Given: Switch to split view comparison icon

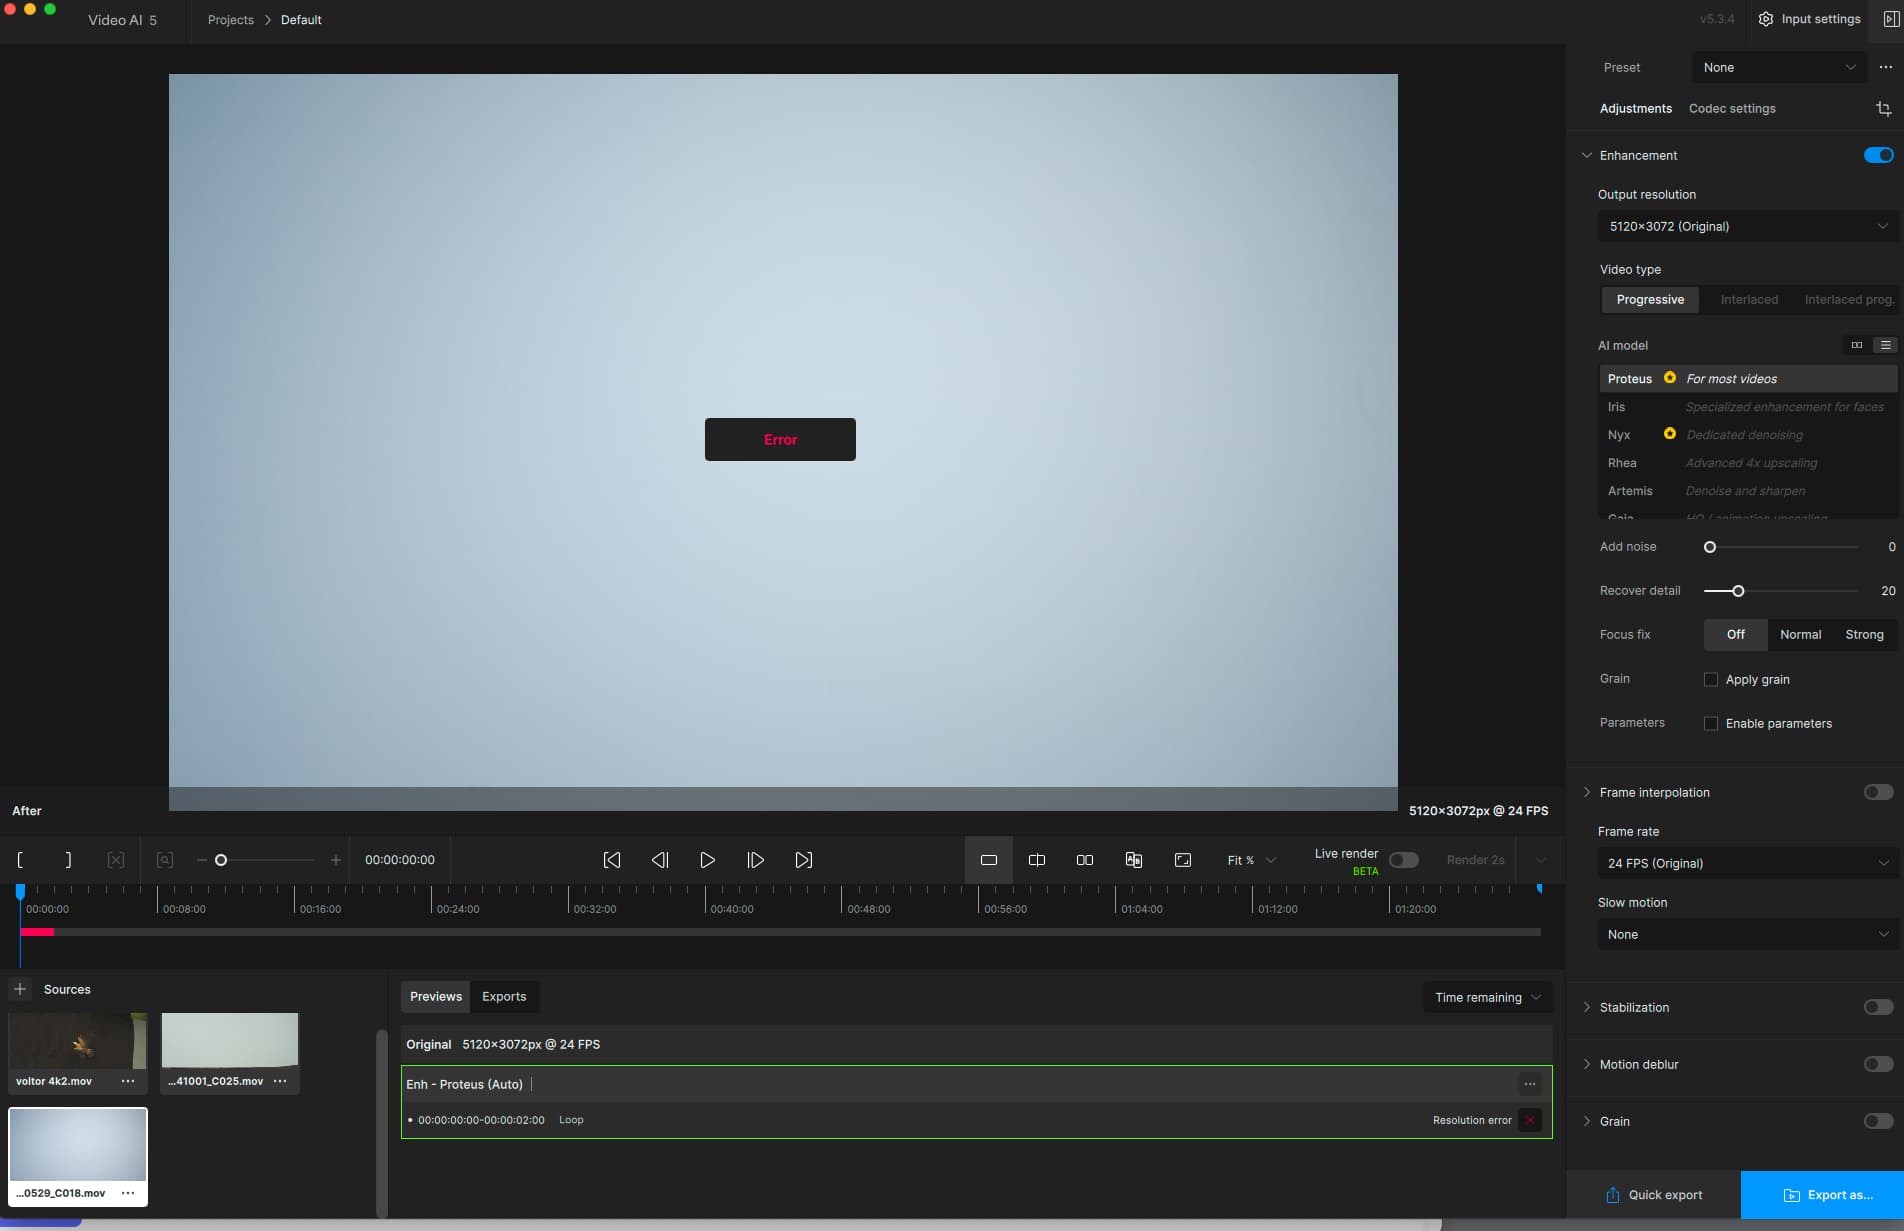Looking at the screenshot, I should pyautogui.click(x=1037, y=860).
